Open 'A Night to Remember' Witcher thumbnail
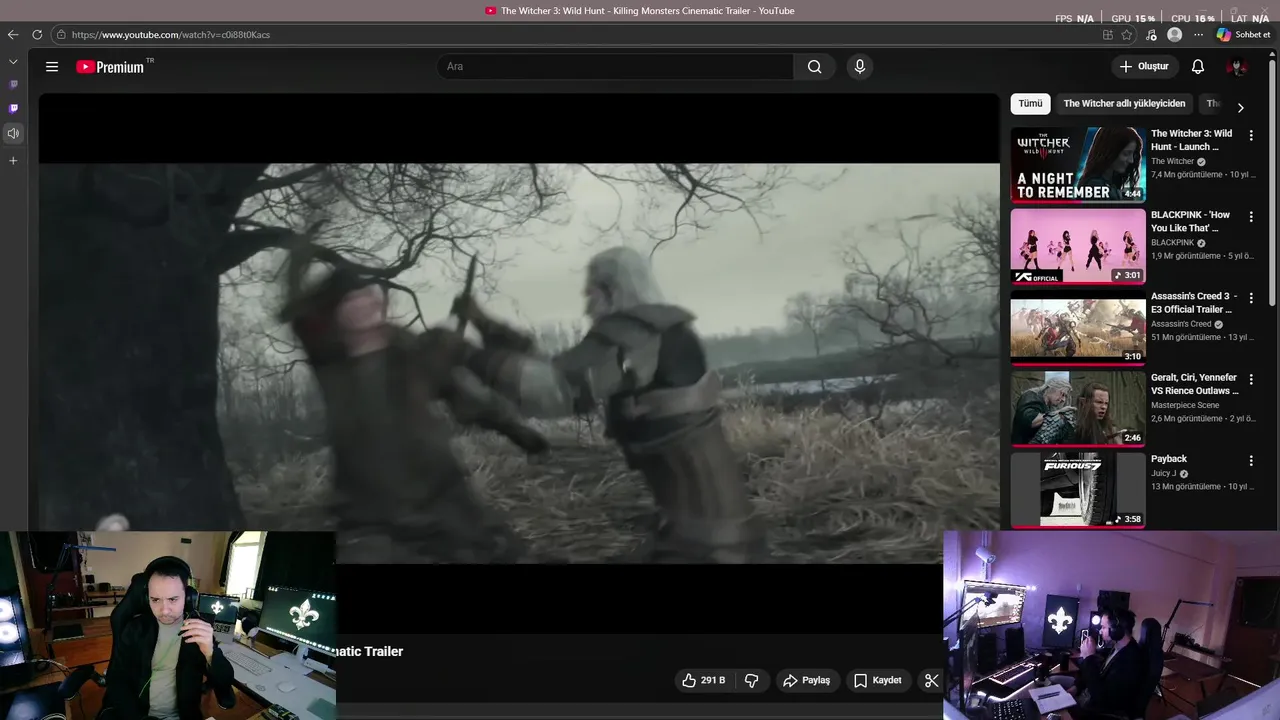The image size is (1280, 720). tap(1078, 164)
